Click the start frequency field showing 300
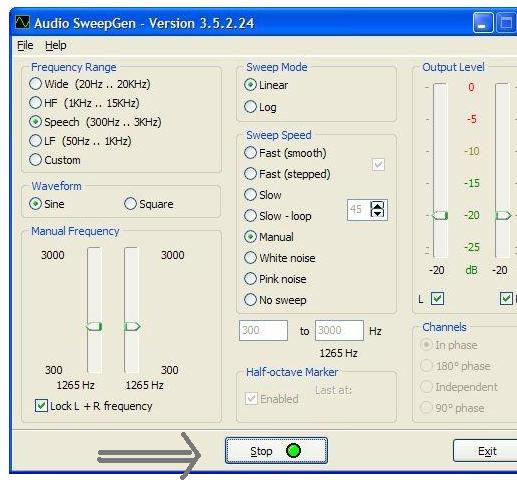517x487 pixels. point(263,330)
